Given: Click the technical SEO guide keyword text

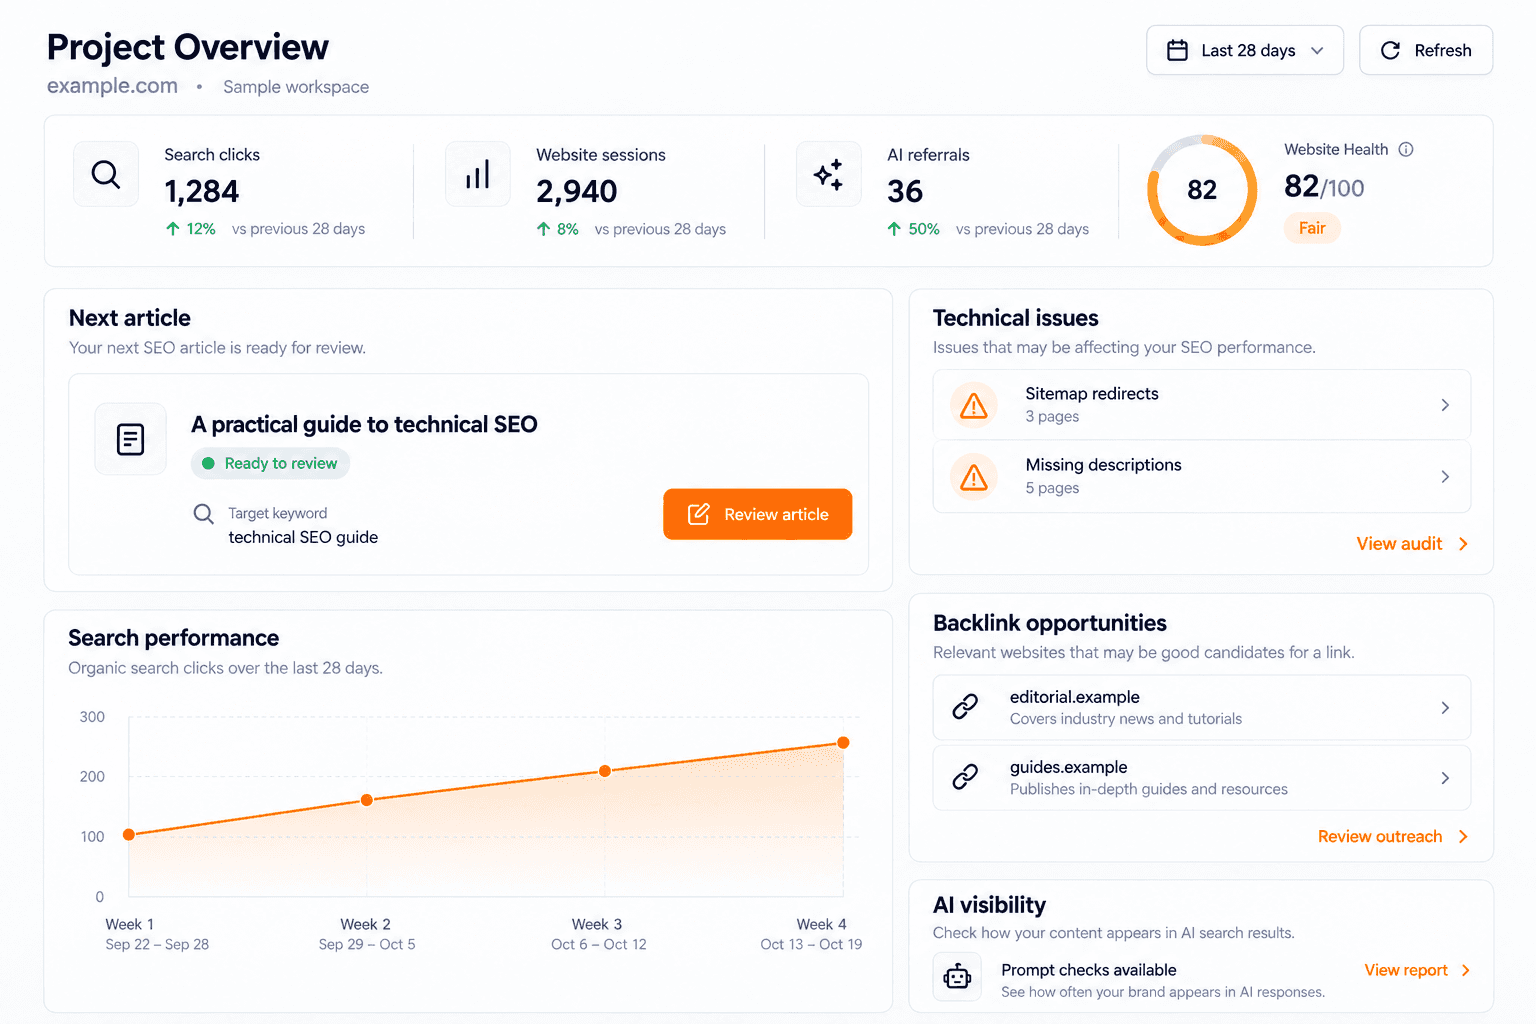Looking at the screenshot, I should [x=303, y=537].
